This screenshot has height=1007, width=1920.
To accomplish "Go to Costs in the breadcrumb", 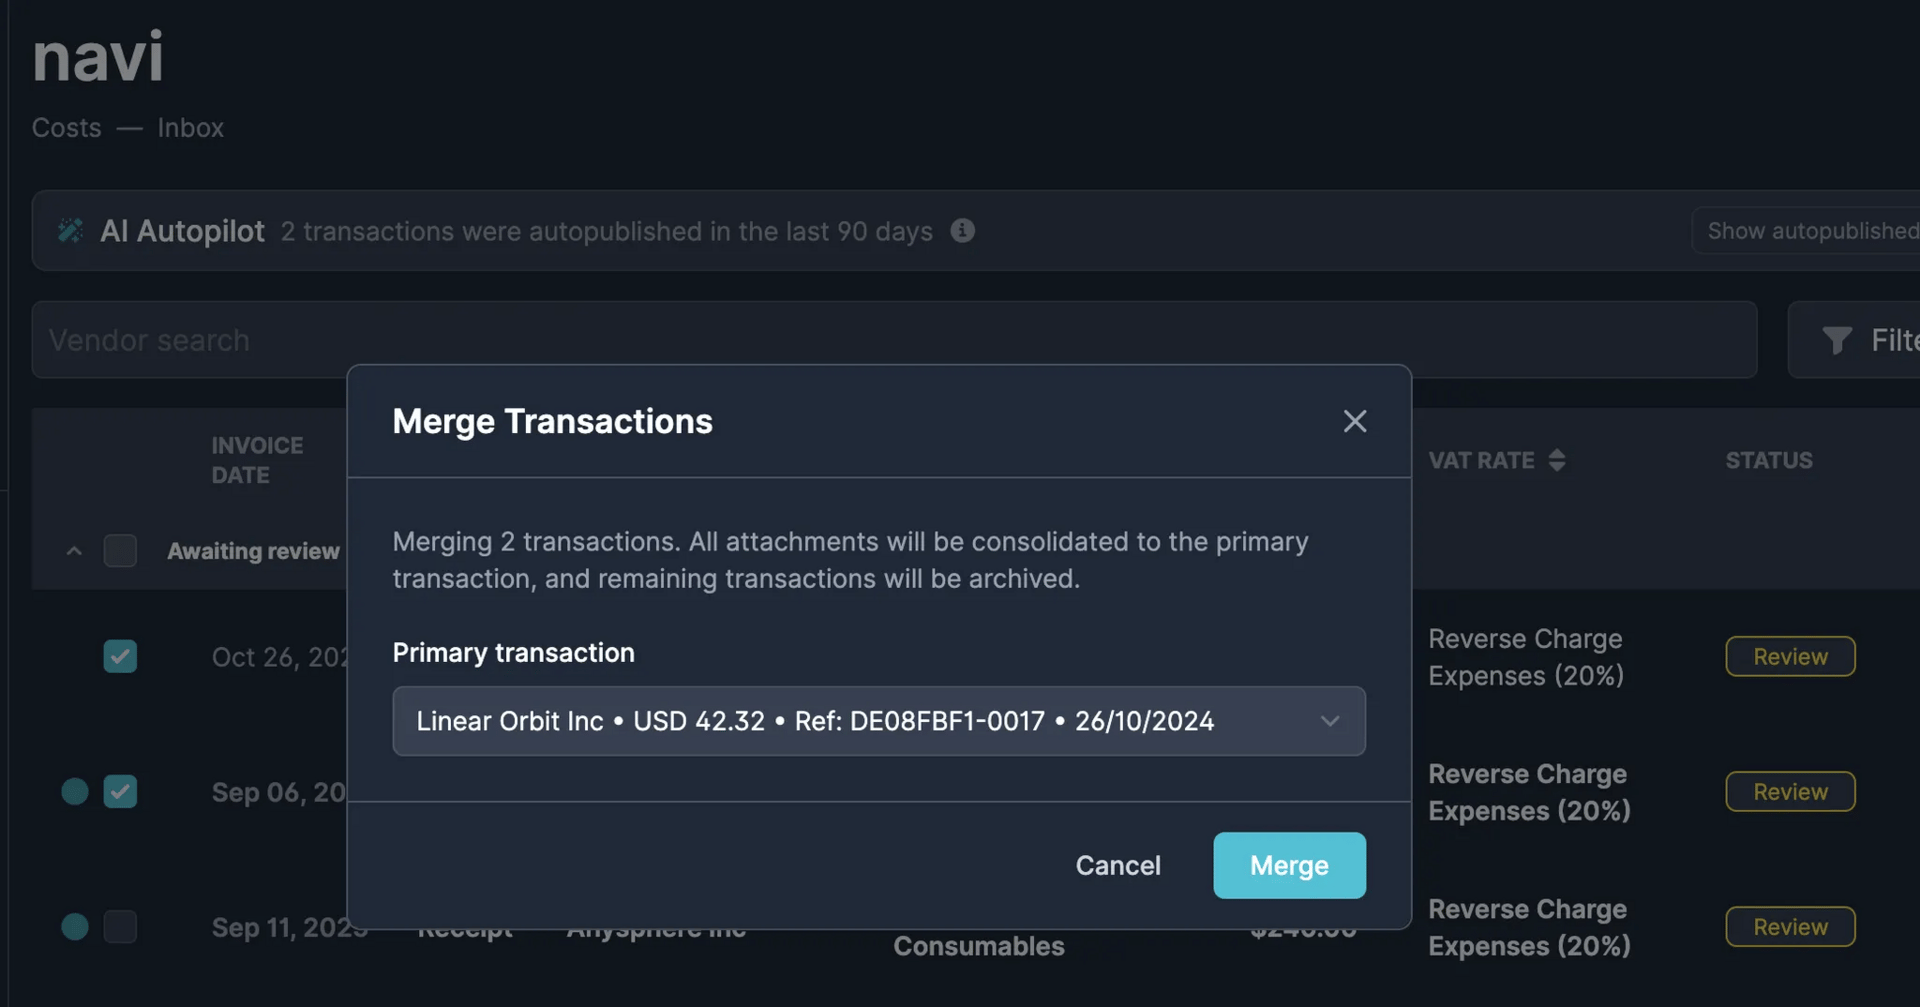I will point(66,128).
